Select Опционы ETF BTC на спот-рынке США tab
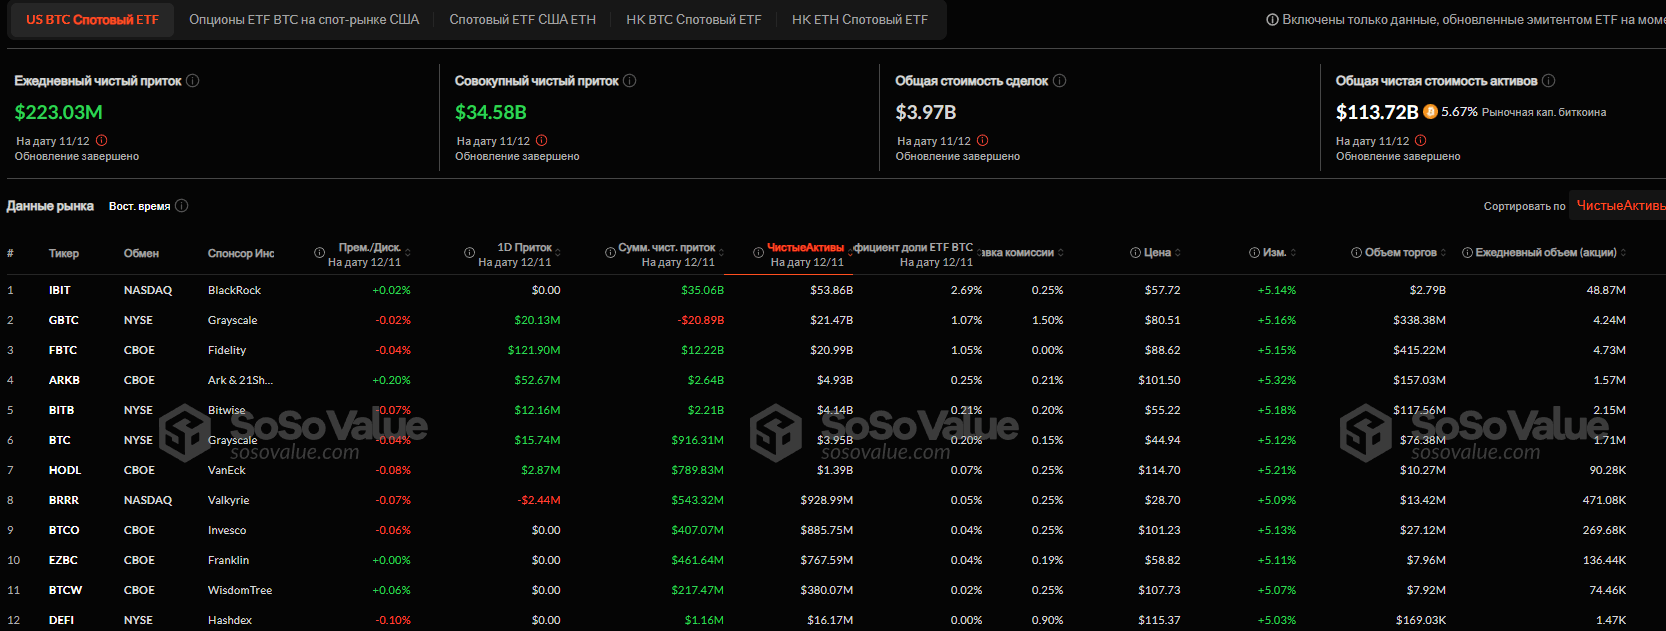The image size is (1666, 631). [304, 20]
